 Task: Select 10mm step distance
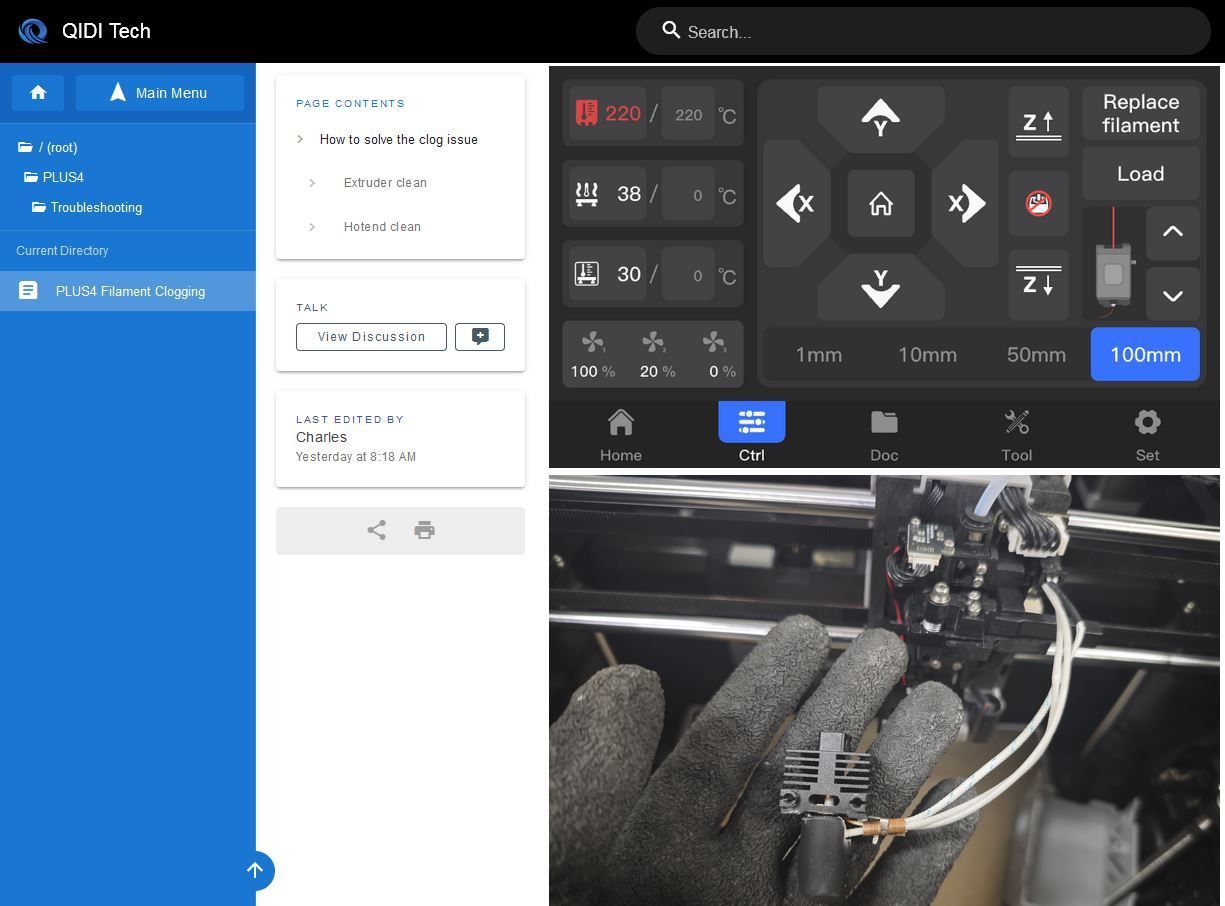(927, 355)
